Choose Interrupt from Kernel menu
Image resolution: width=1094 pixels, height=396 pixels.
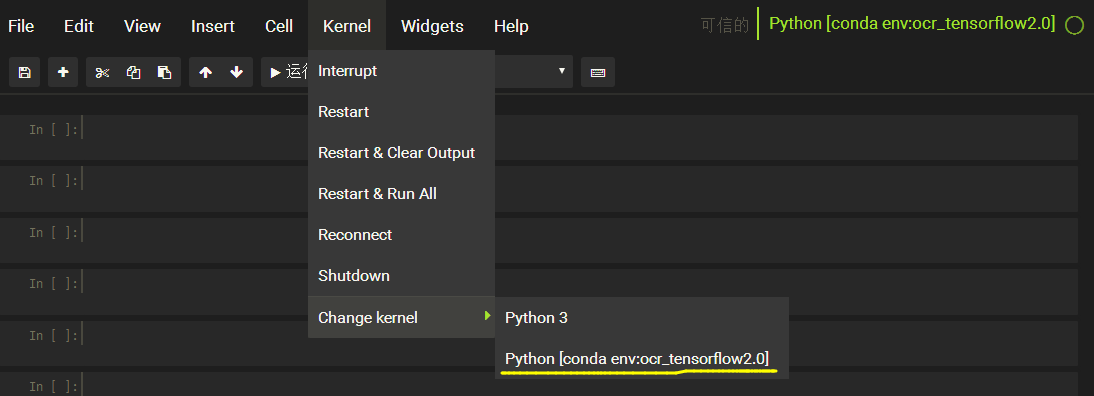[401, 71]
